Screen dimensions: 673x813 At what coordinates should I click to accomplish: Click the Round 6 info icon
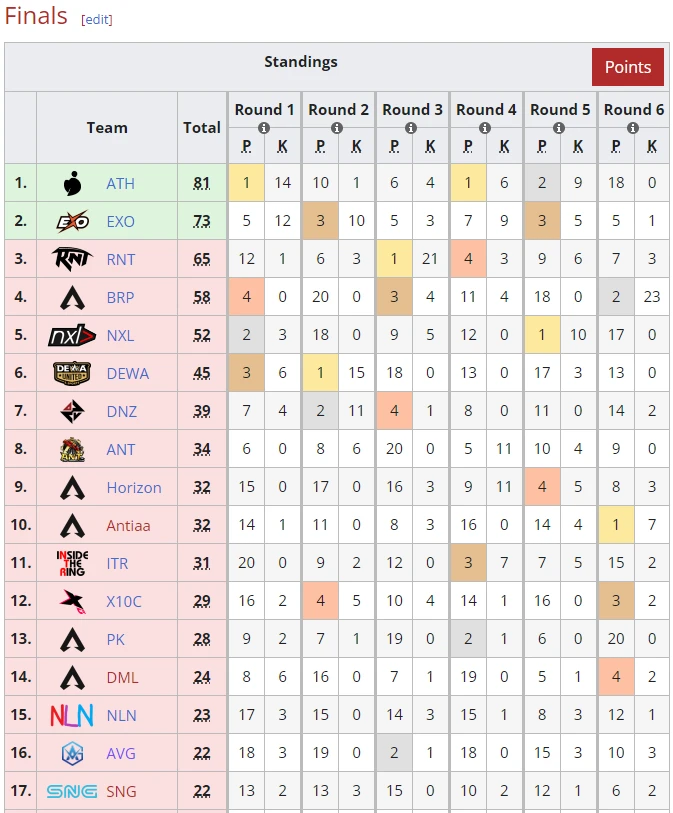click(x=633, y=128)
